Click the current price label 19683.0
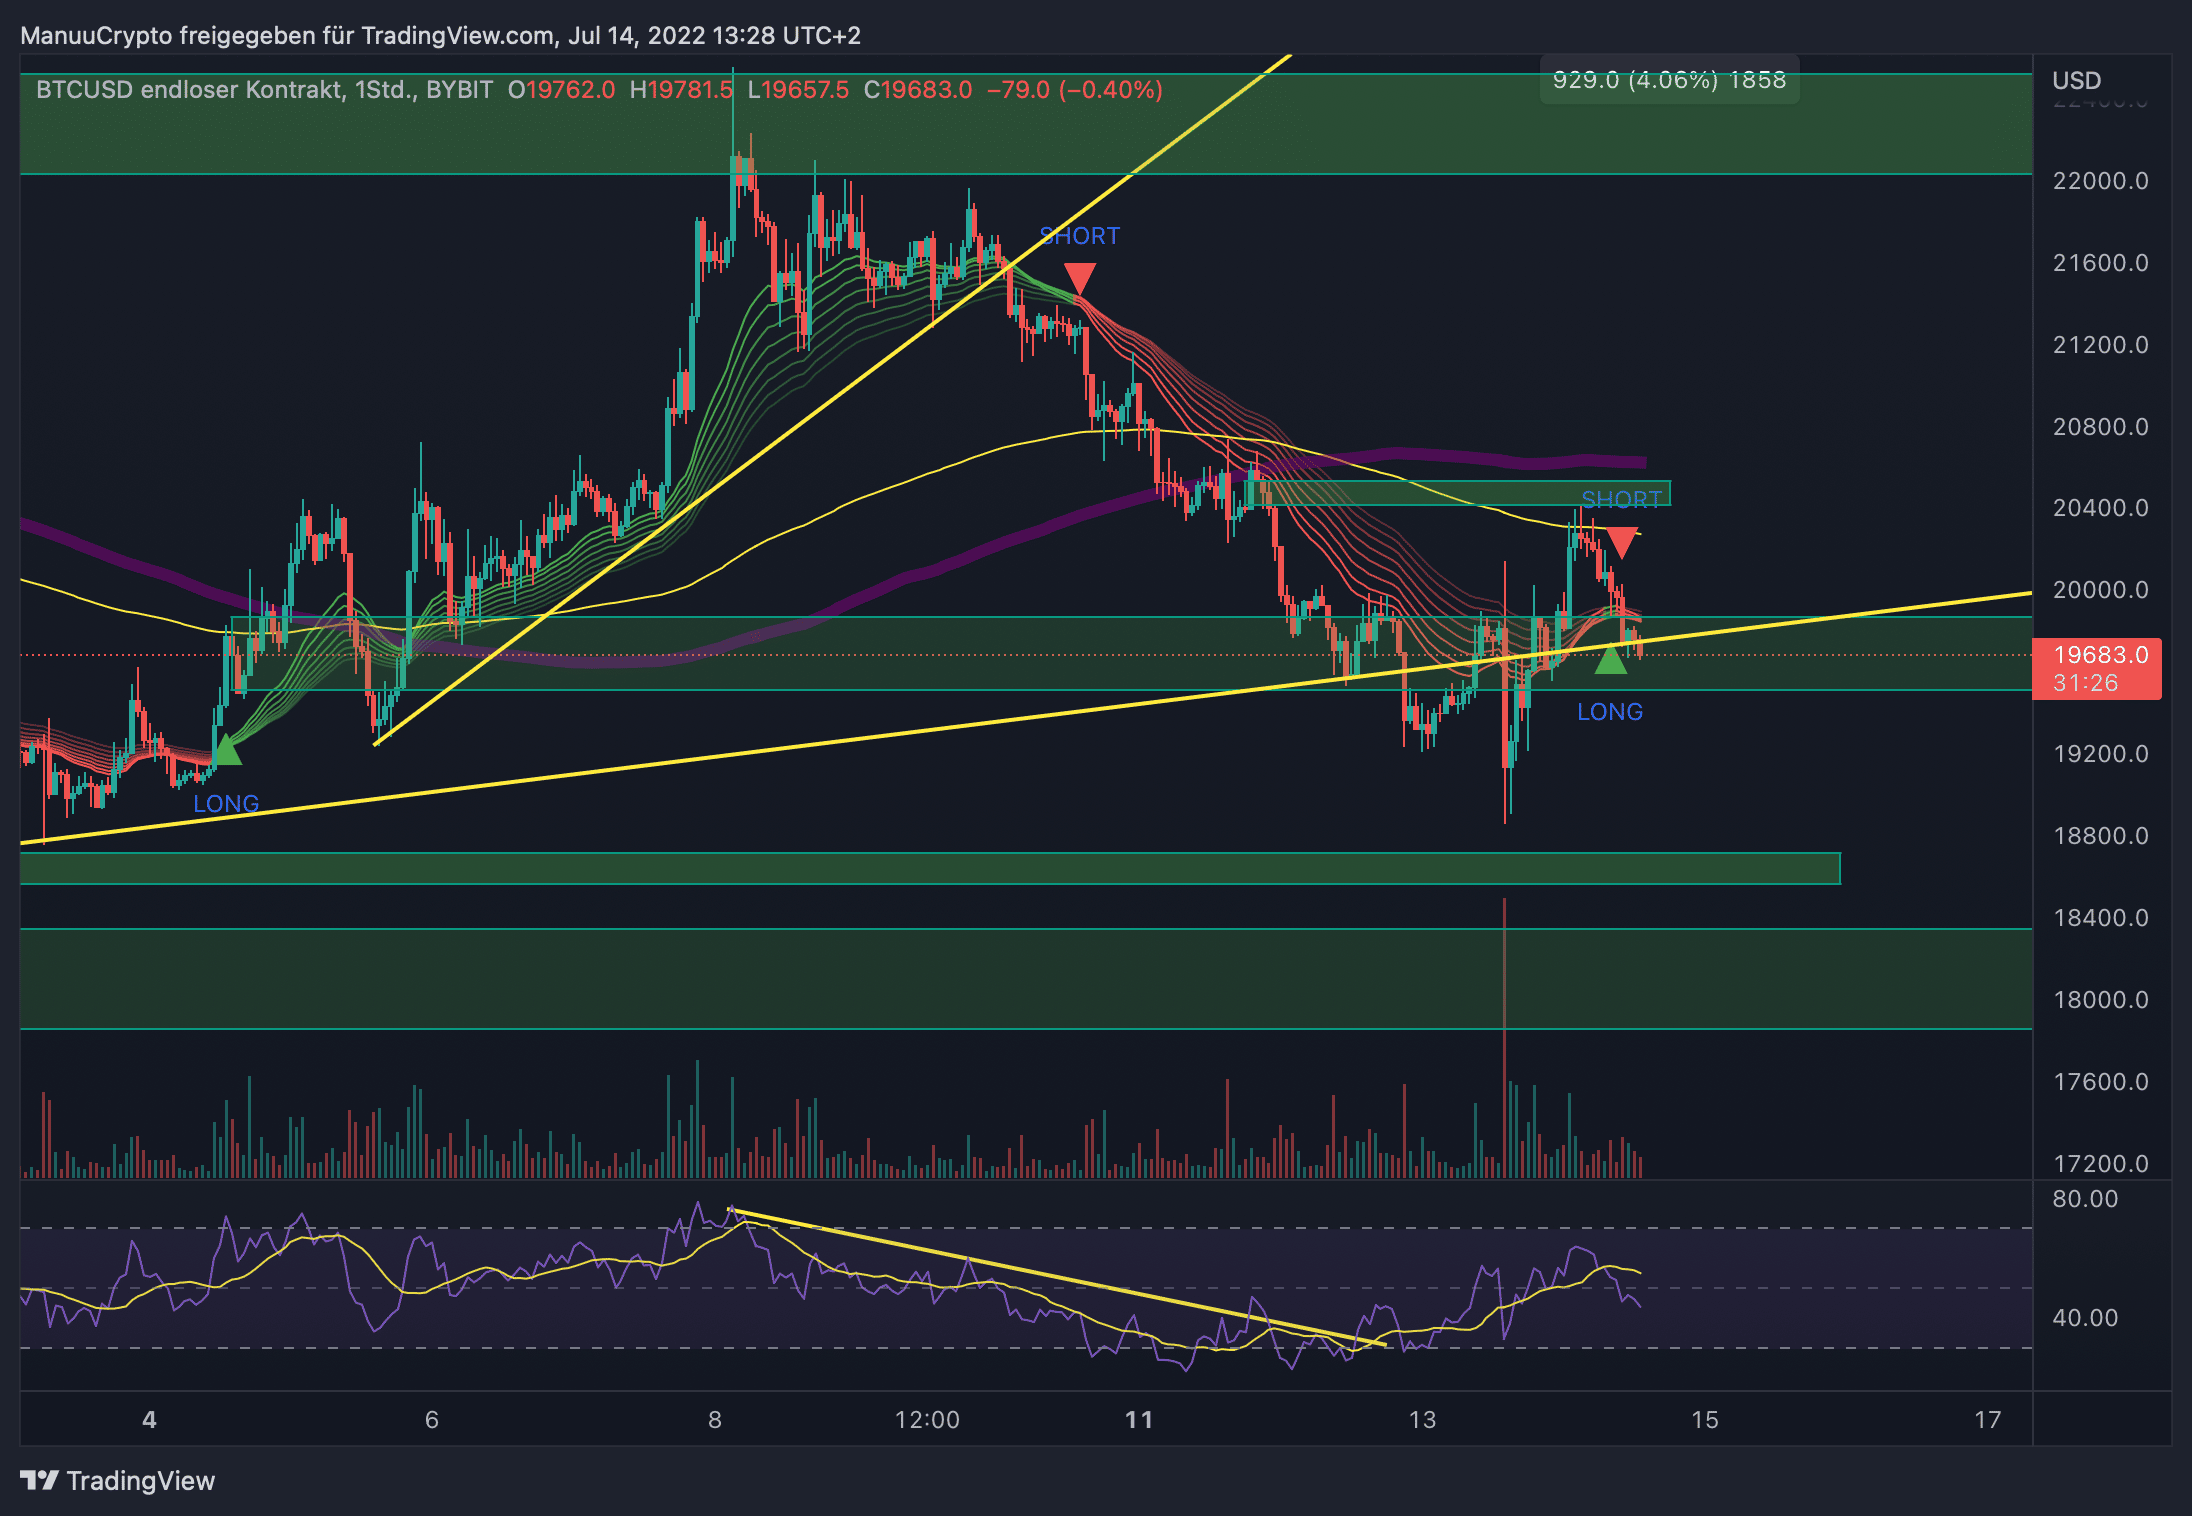 [x=2100, y=655]
